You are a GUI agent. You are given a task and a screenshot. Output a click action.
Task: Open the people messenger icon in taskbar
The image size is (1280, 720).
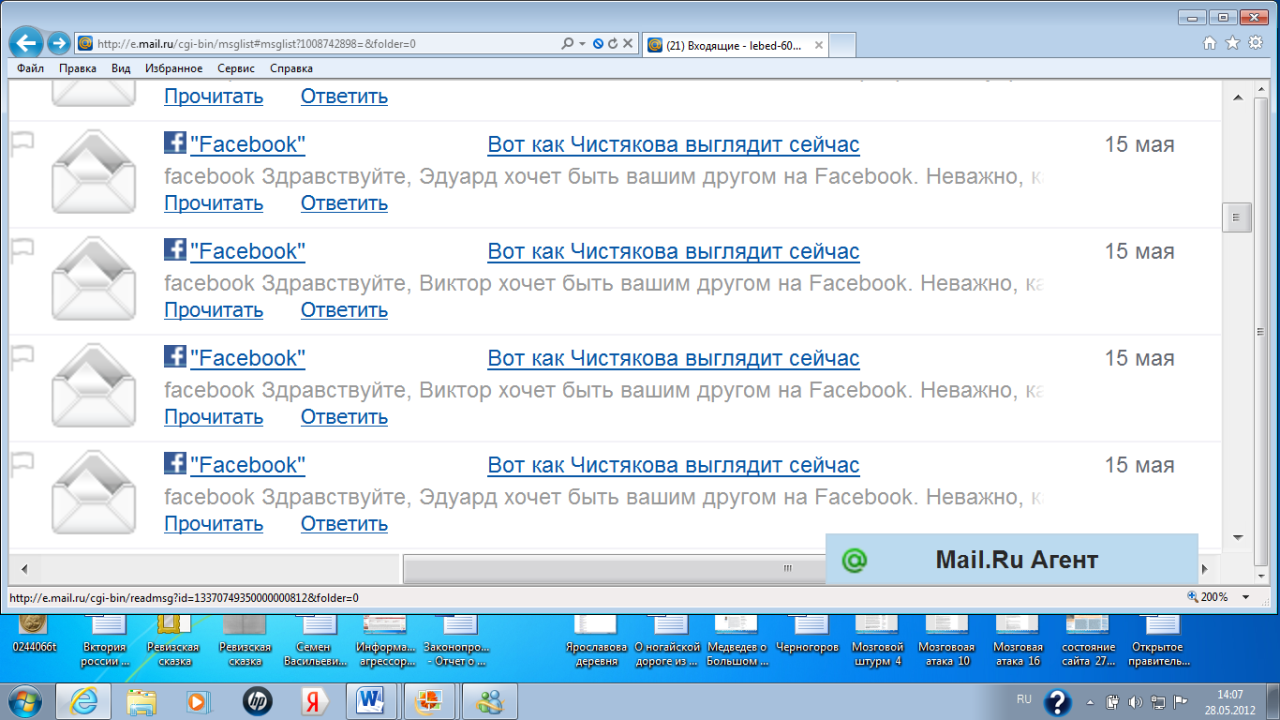(489, 701)
